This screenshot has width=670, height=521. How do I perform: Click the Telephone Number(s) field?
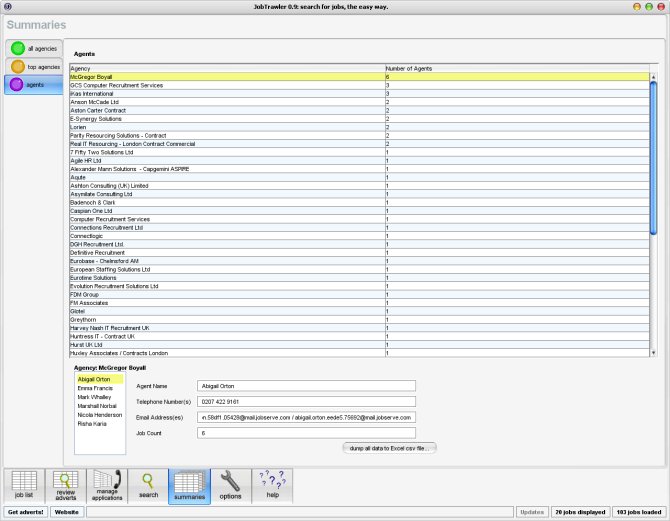[306, 401]
